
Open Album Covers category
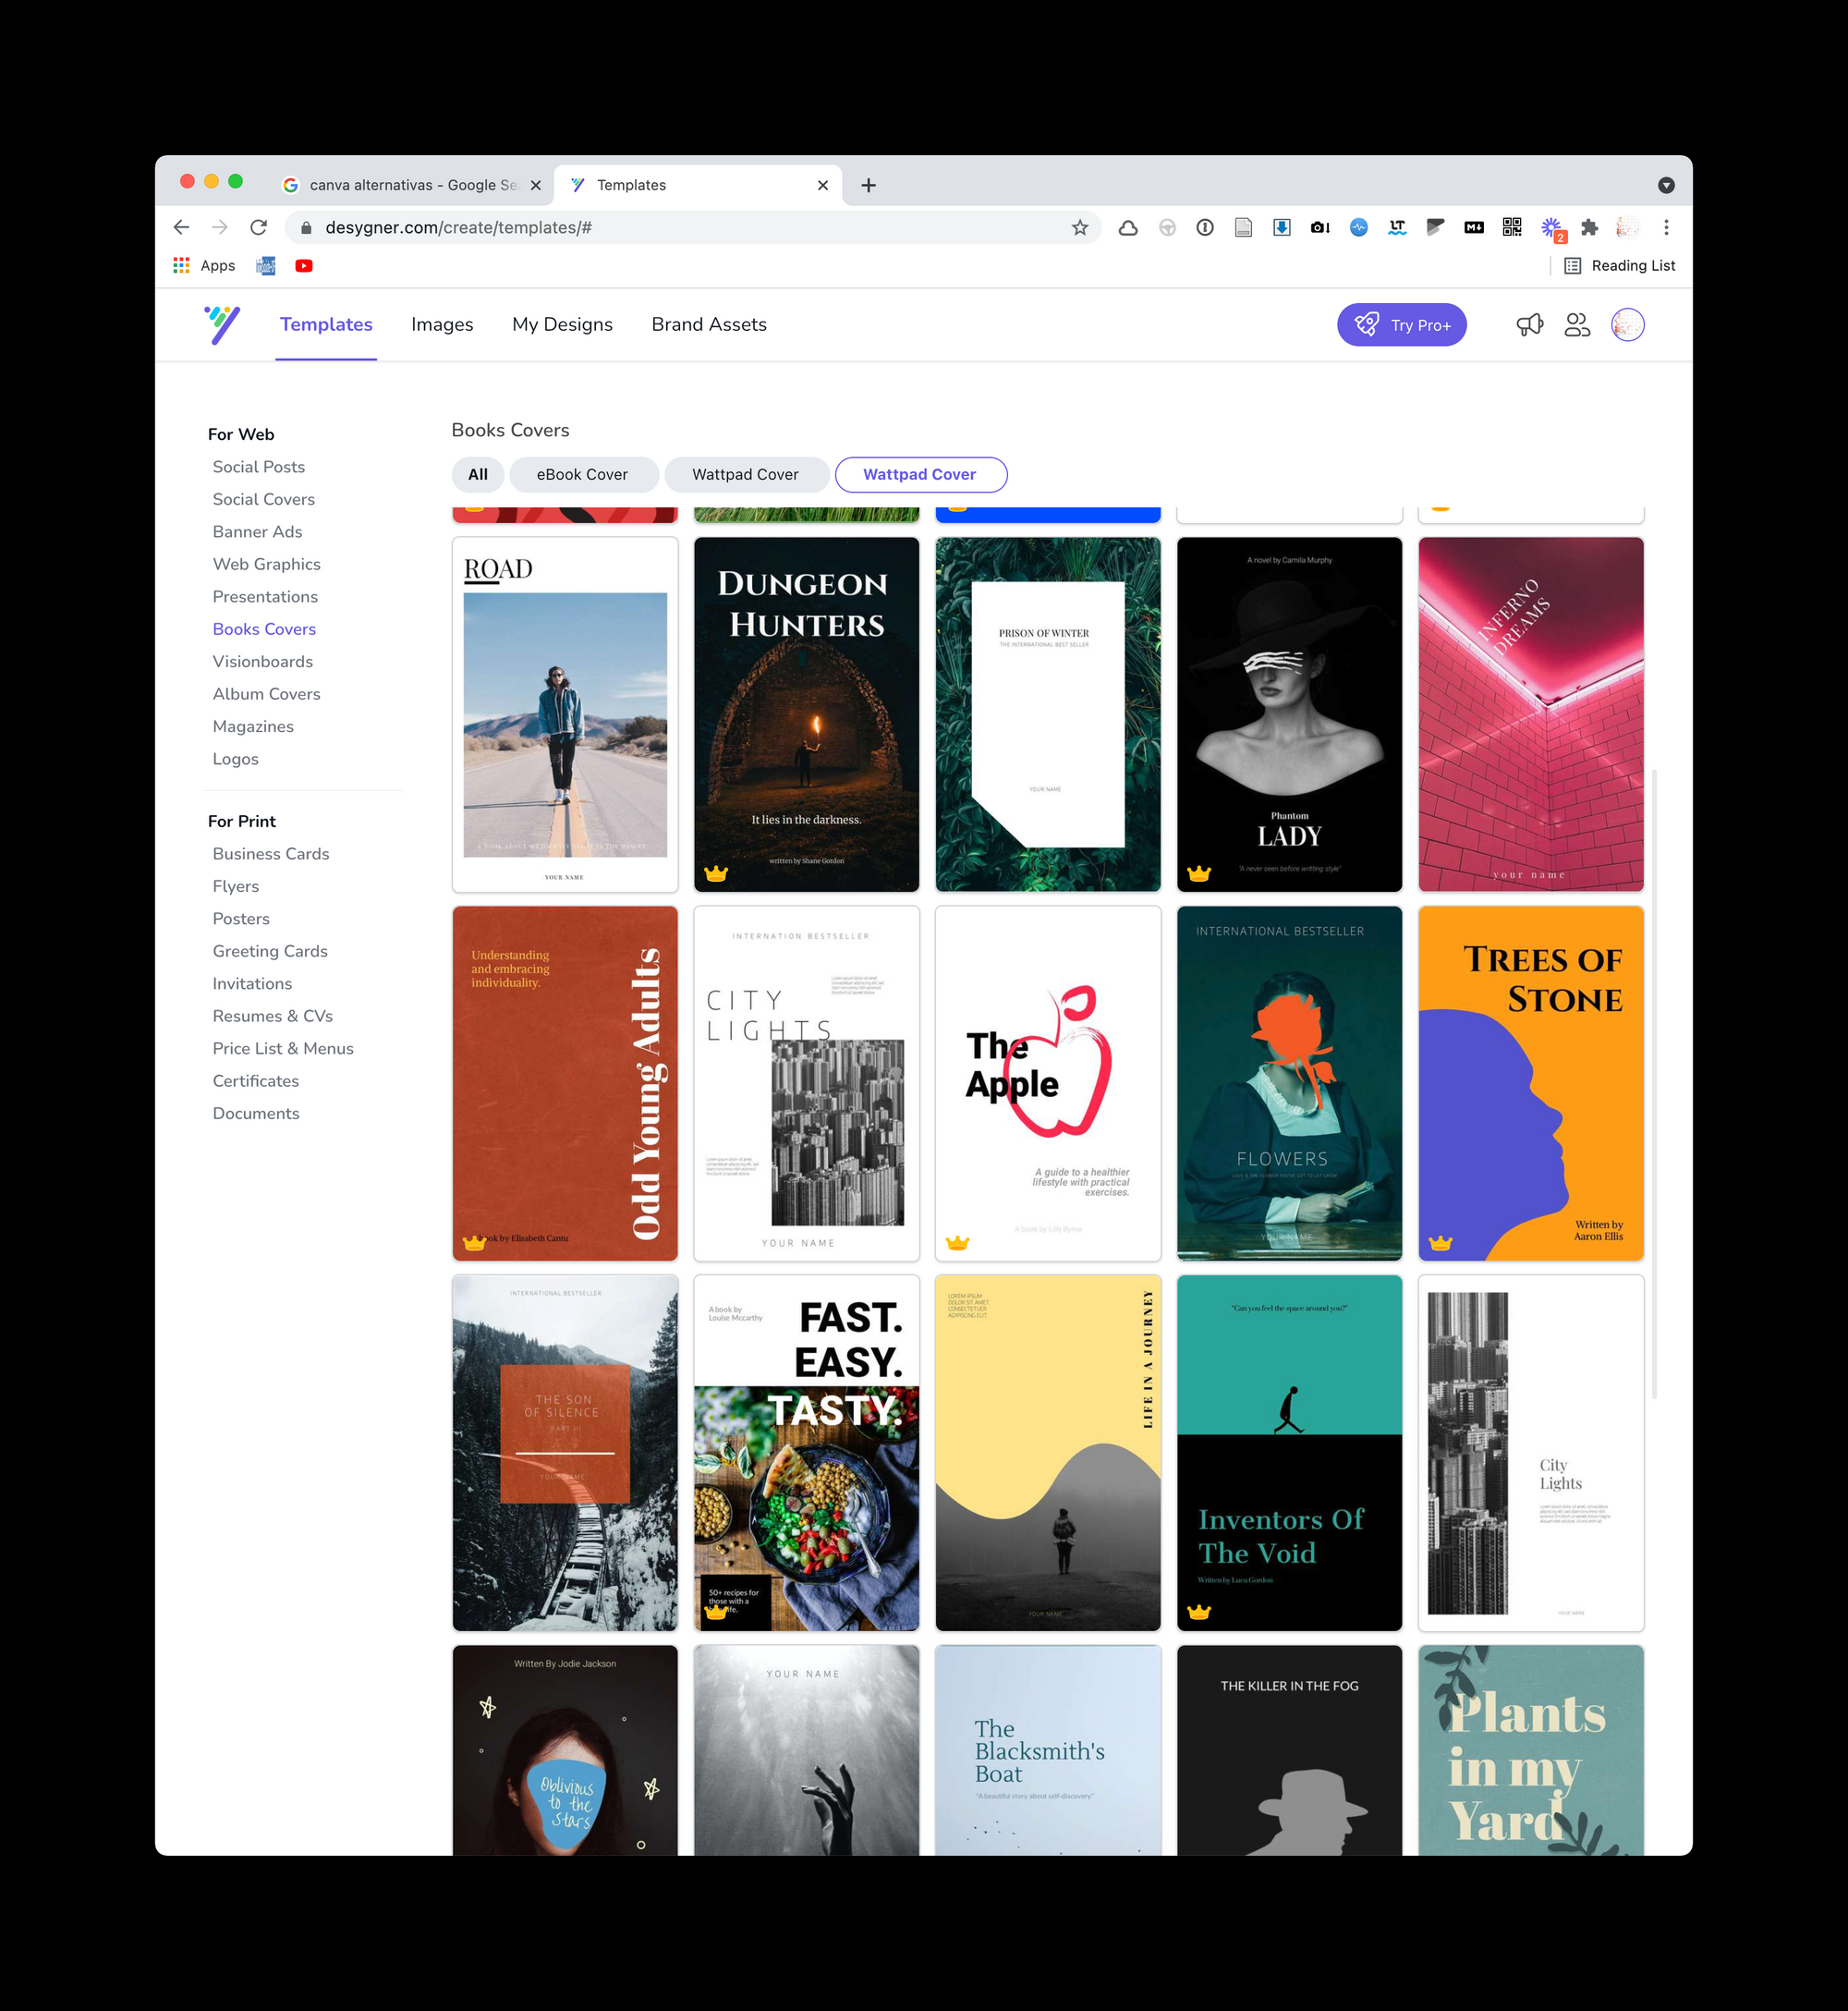(267, 694)
